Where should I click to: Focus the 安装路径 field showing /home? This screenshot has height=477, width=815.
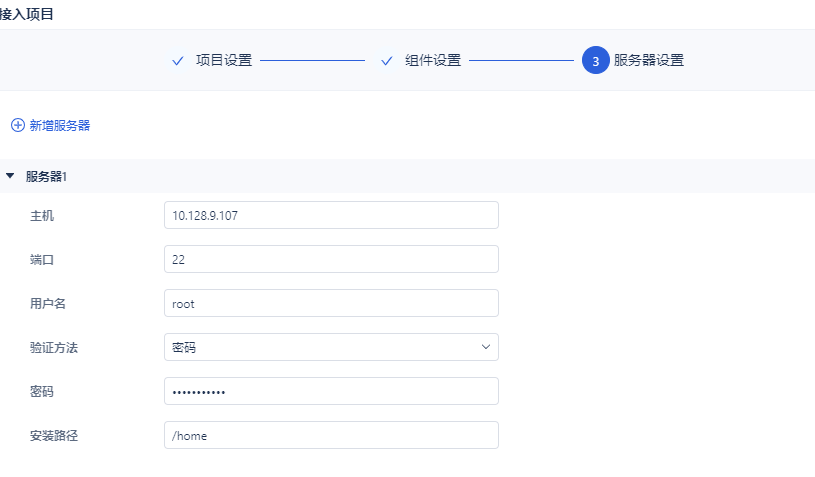coord(331,435)
